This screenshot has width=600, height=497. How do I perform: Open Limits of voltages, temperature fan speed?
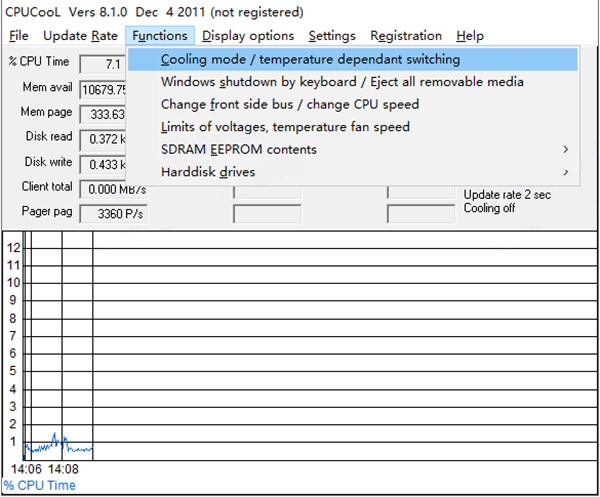click(352, 127)
